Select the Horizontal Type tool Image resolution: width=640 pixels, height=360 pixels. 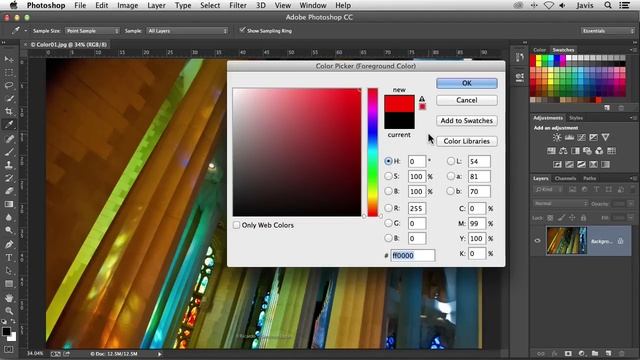pyautogui.click(x=9, y=258)
